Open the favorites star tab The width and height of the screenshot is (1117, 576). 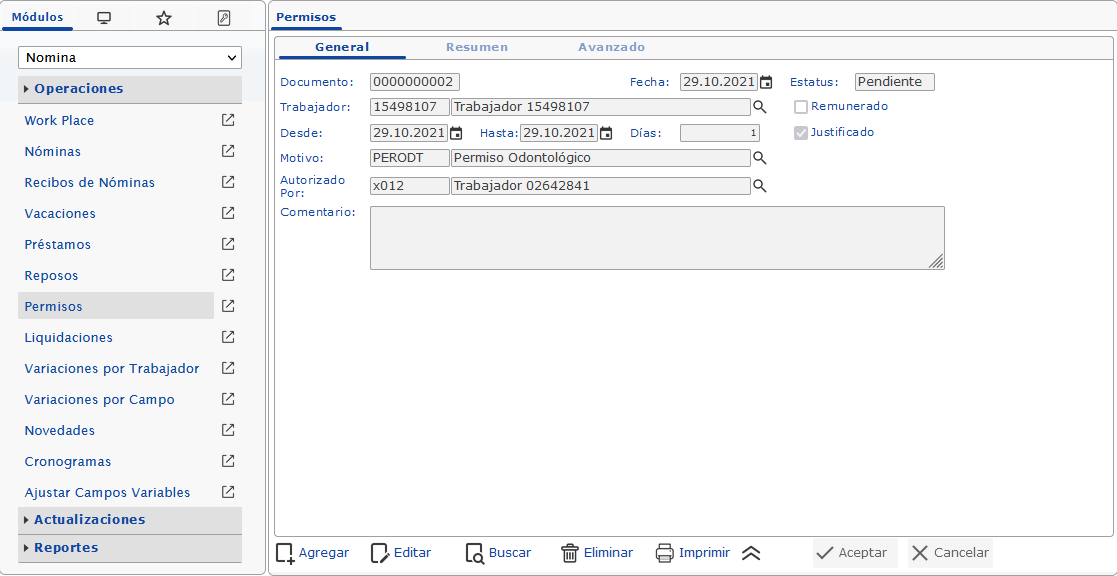click(x=164, y=19)
